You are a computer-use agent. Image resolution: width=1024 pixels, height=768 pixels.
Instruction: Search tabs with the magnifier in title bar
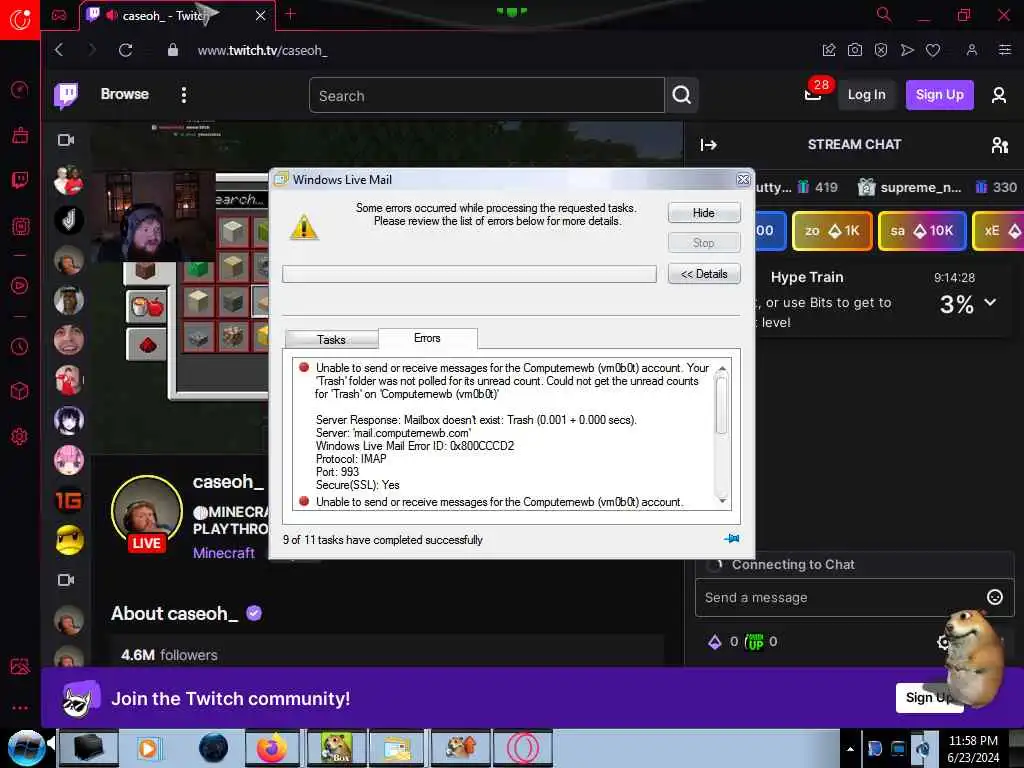[x=884, y=14]
